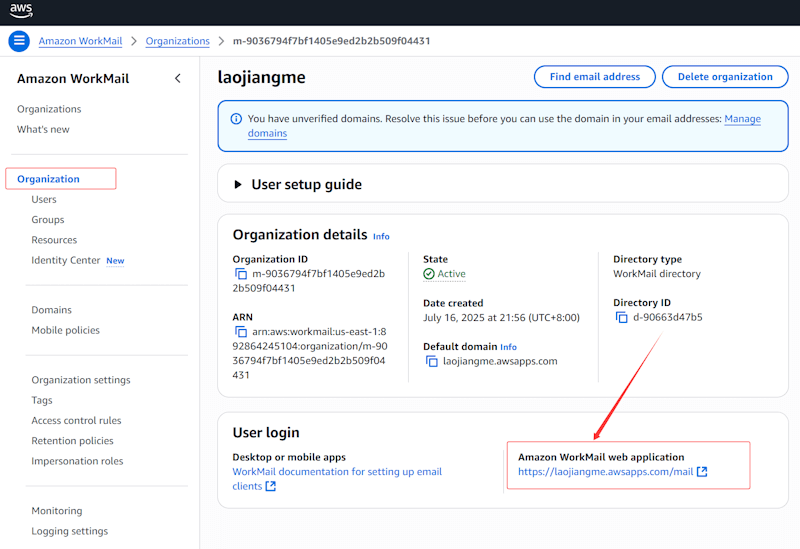The image size is (800, 549).
Task: Open Organizations breadcrumb link
Action: click(177, 41)
